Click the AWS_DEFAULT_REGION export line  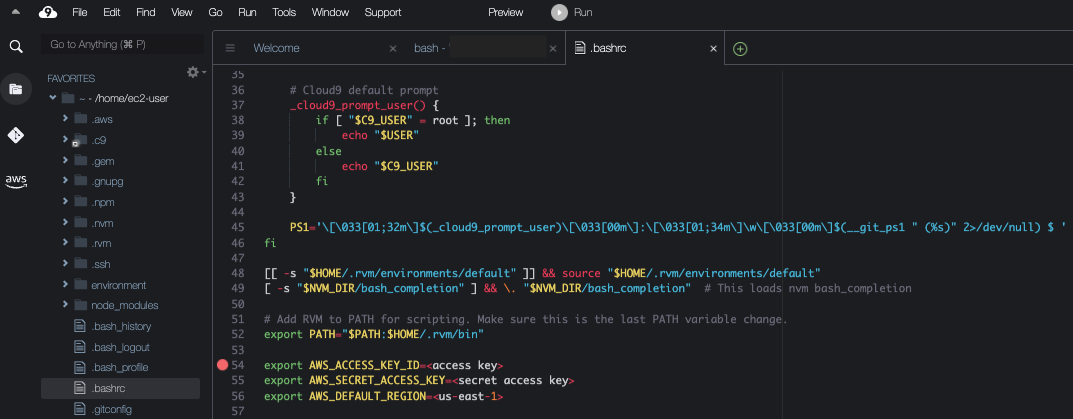click(x=384, y=396)
